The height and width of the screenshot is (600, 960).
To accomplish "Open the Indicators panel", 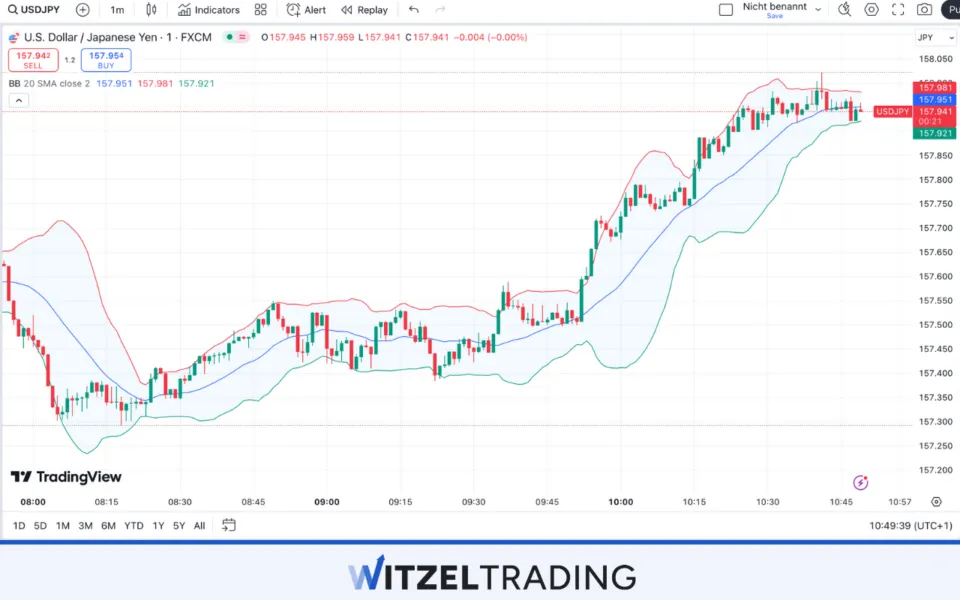I will [x=207, y=10].
